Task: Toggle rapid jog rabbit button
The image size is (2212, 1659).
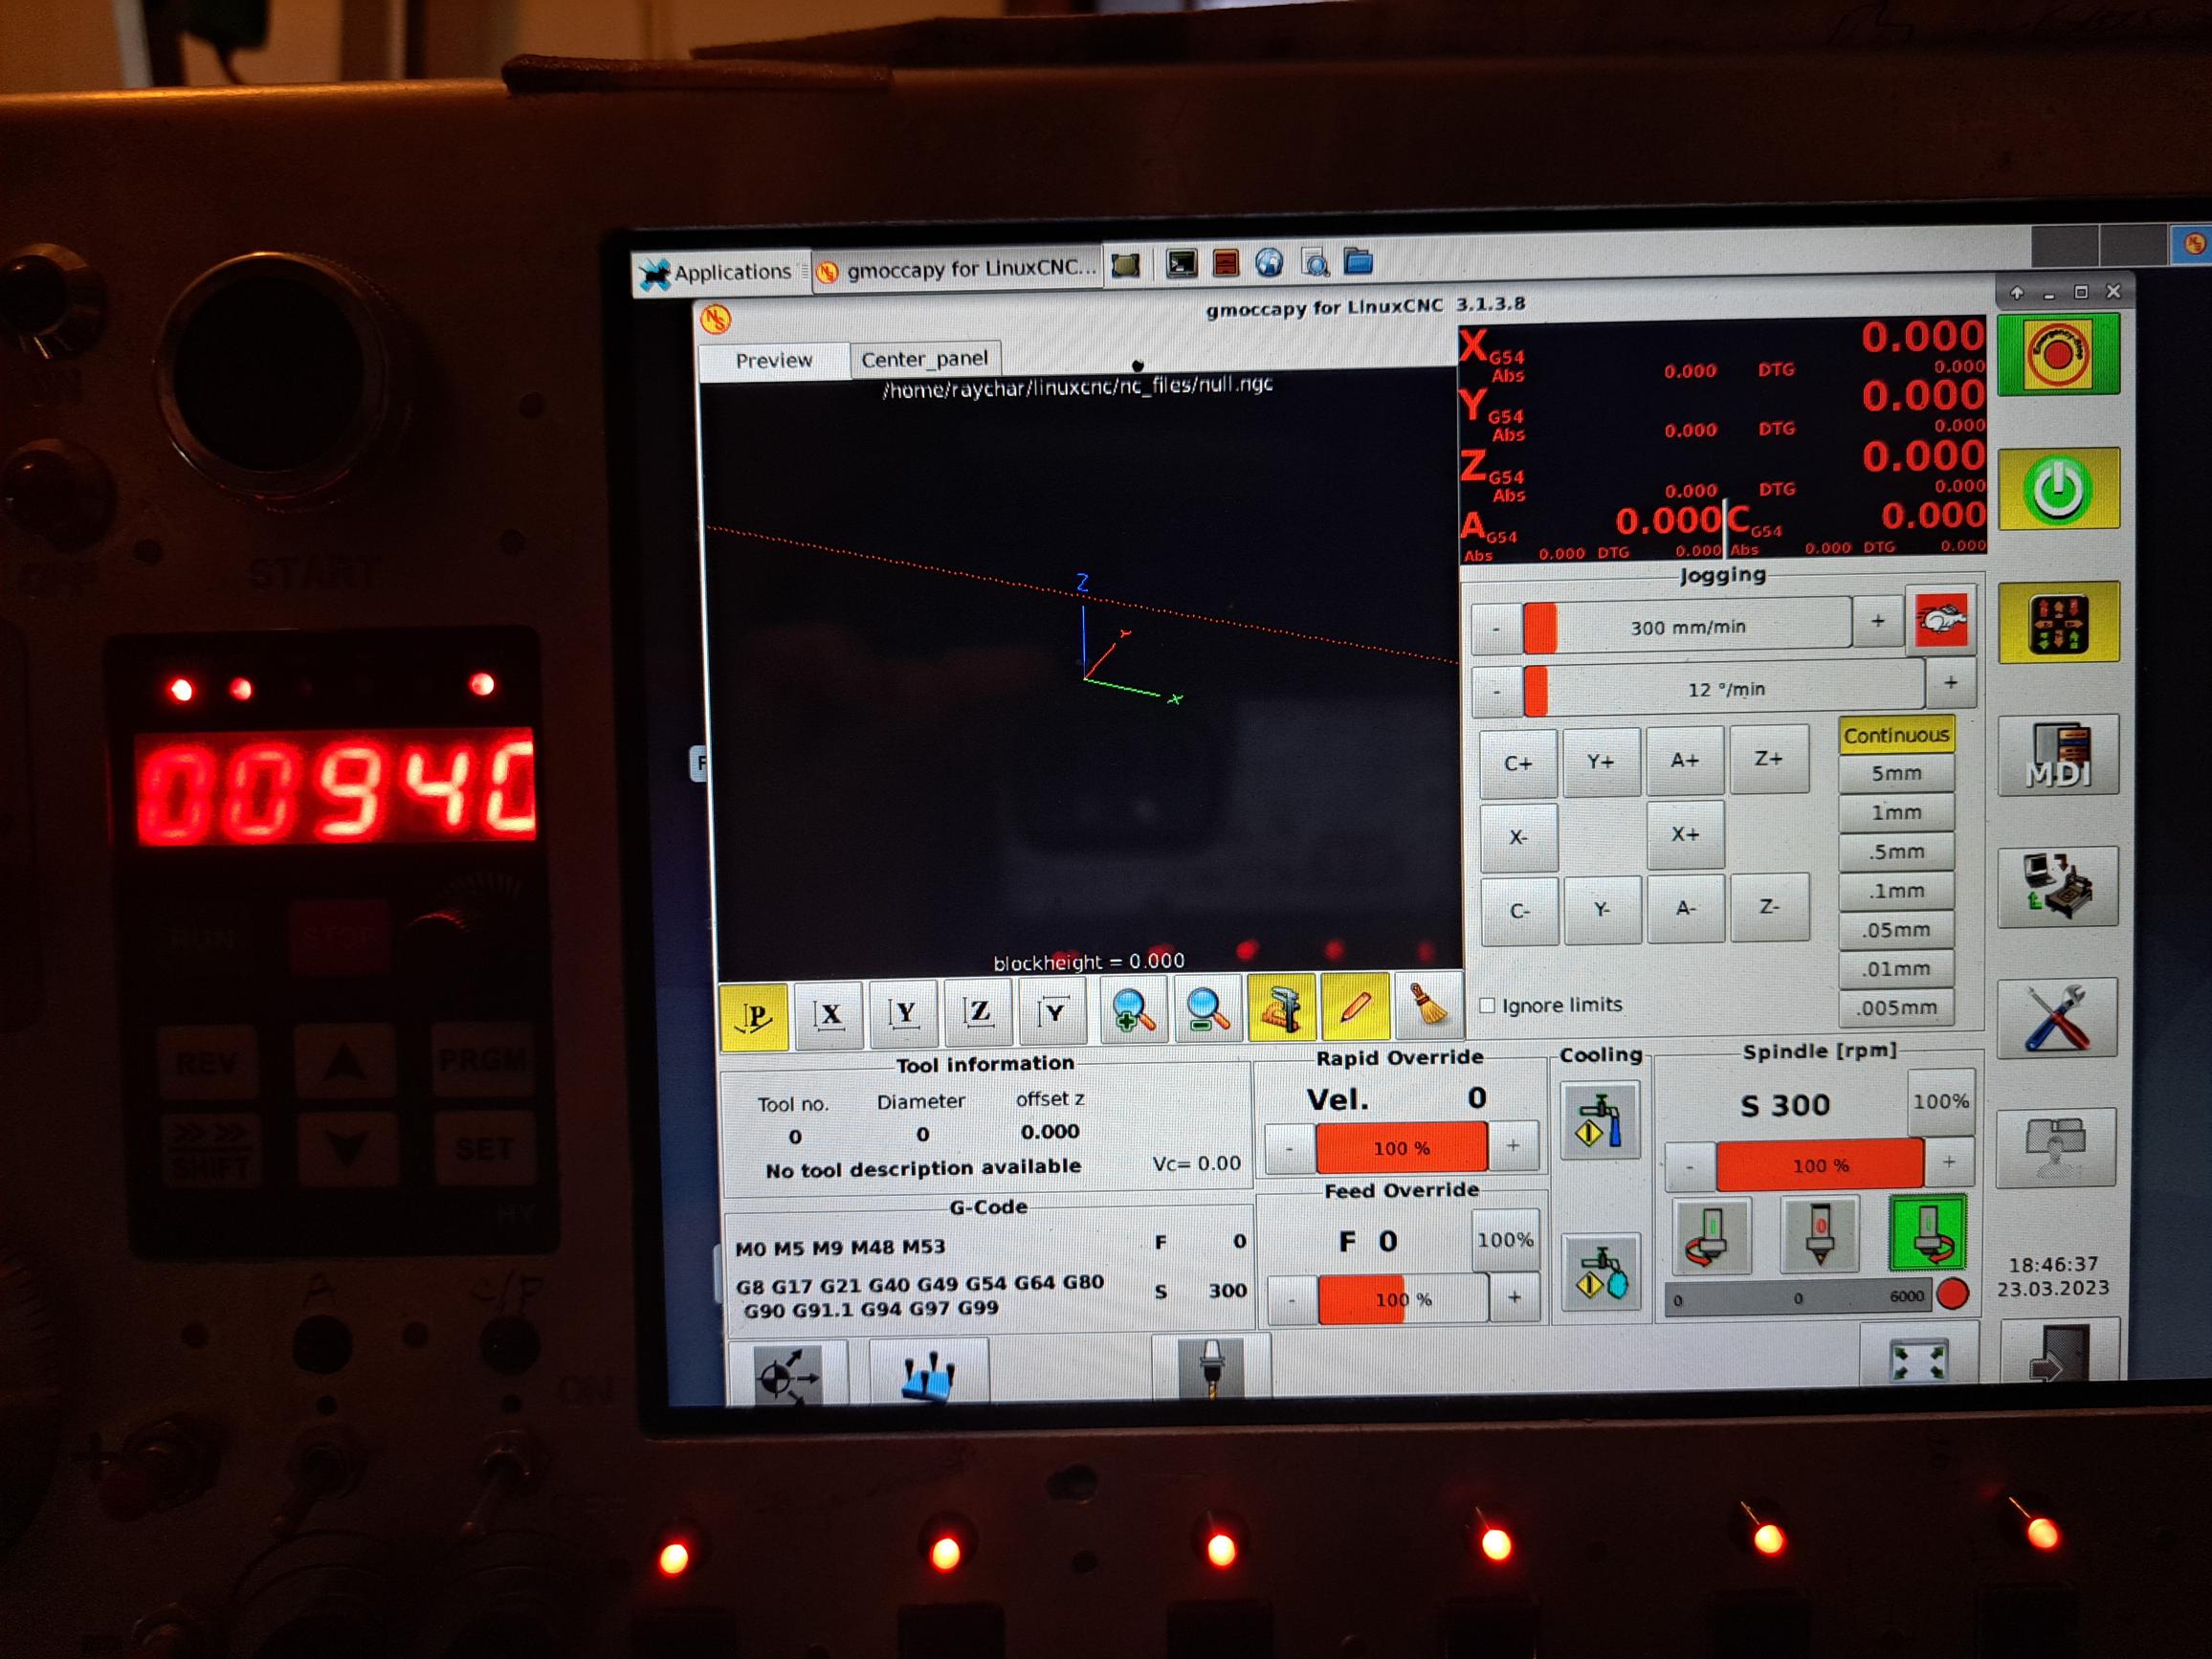Action: pyautogui.click(x=1940, y=621)
